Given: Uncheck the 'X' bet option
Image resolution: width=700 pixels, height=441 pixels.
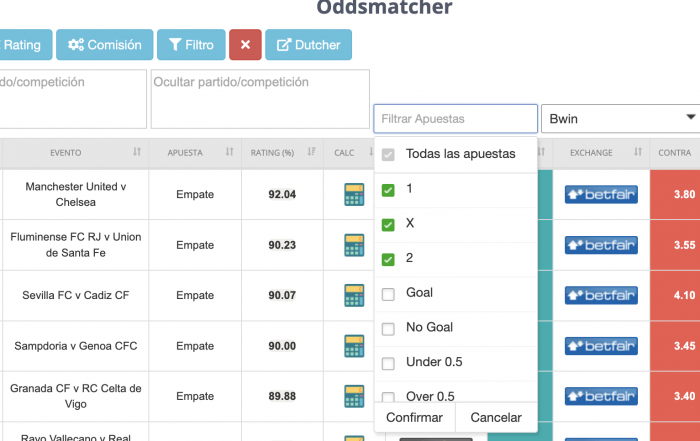Looking at the screenshot, I should [x=388, y=225].
